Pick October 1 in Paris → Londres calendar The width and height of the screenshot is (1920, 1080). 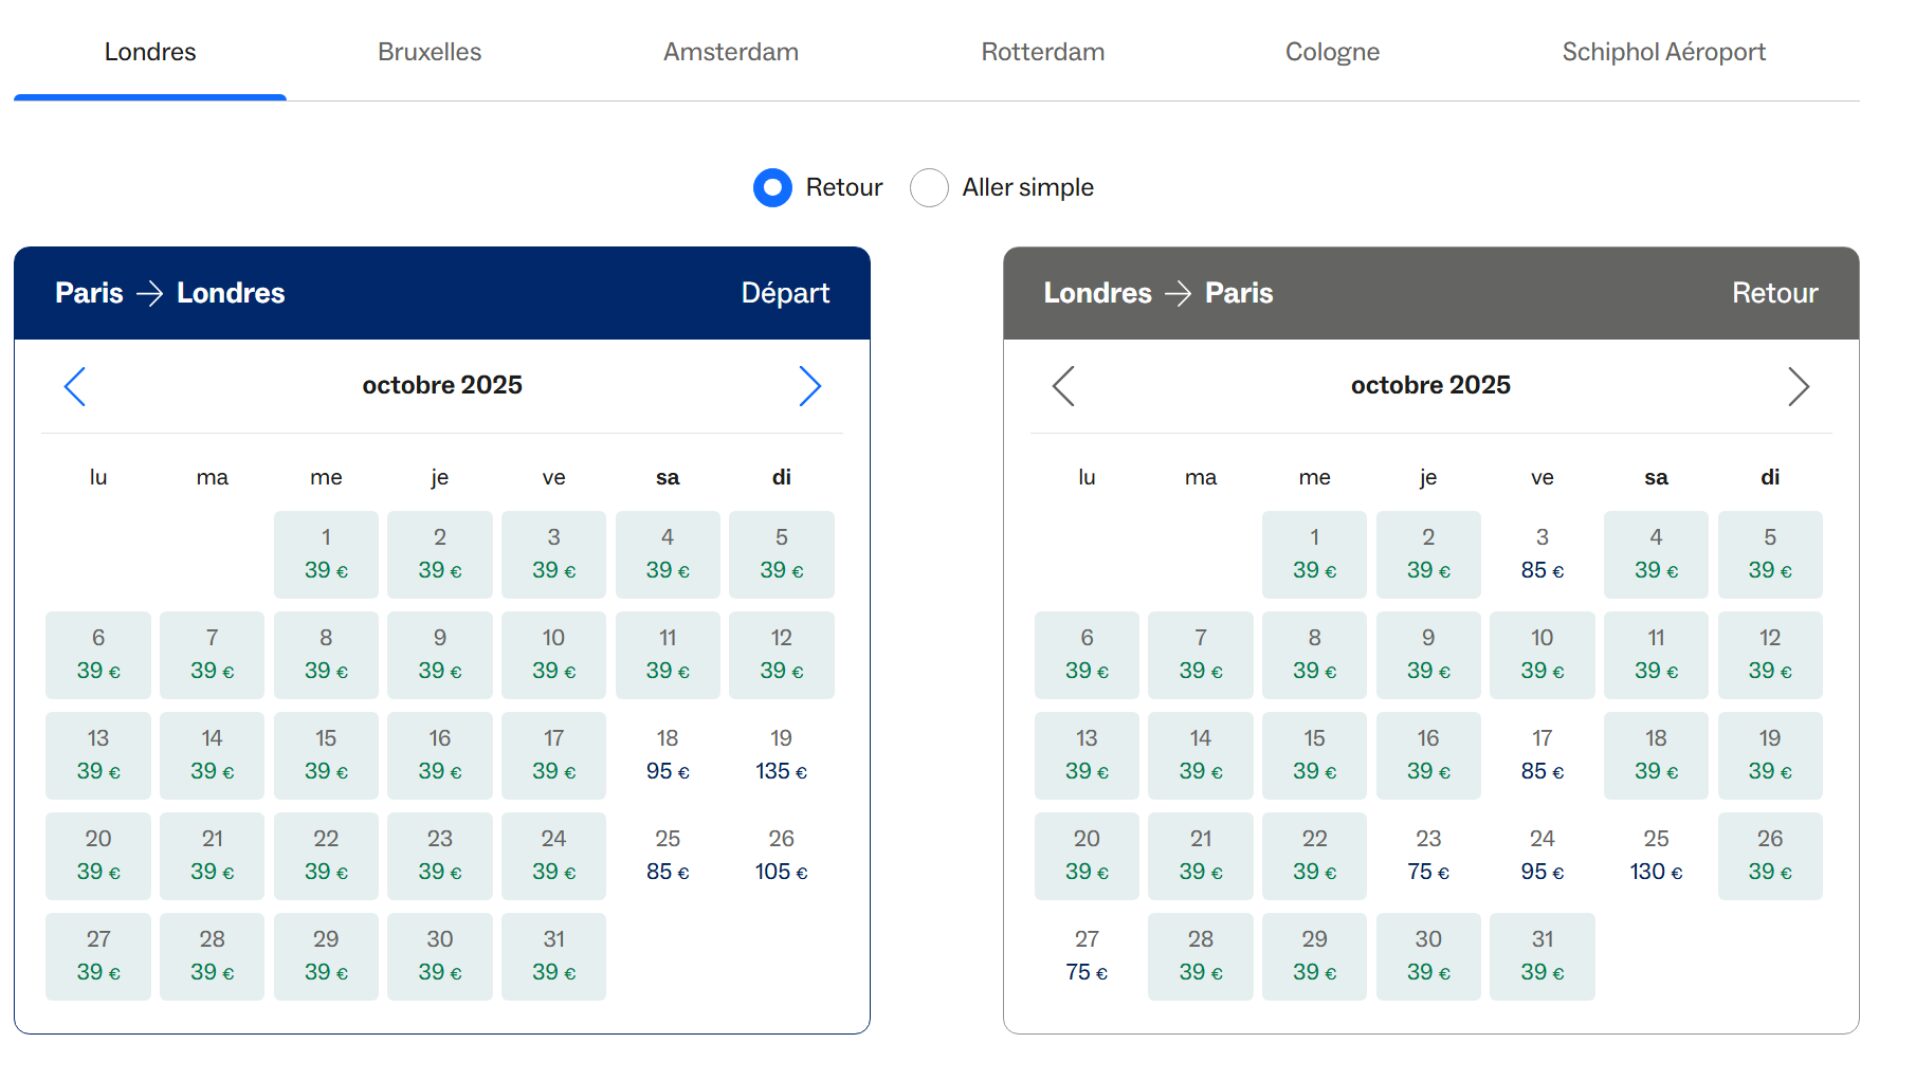click(x=326, y=554)
